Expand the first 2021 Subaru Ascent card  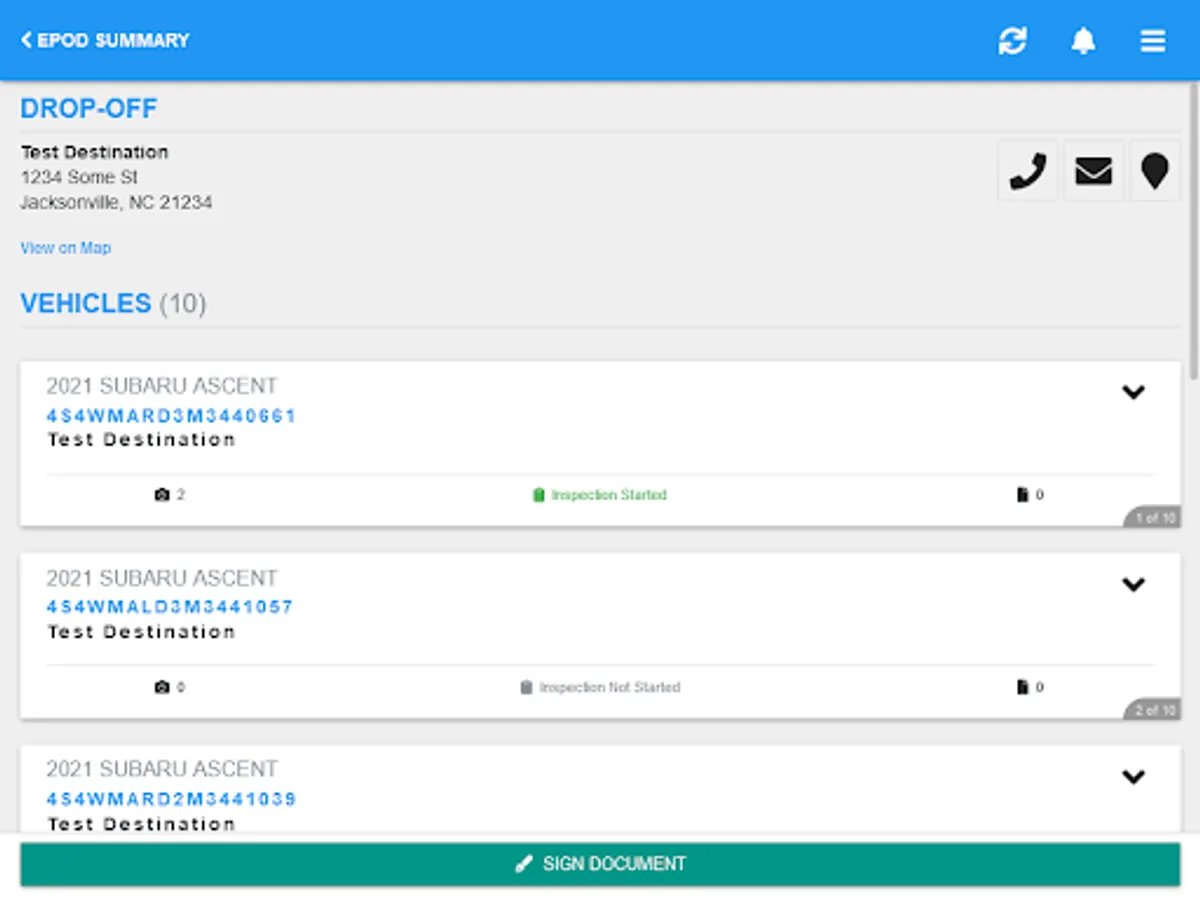tap(1134, 393)
